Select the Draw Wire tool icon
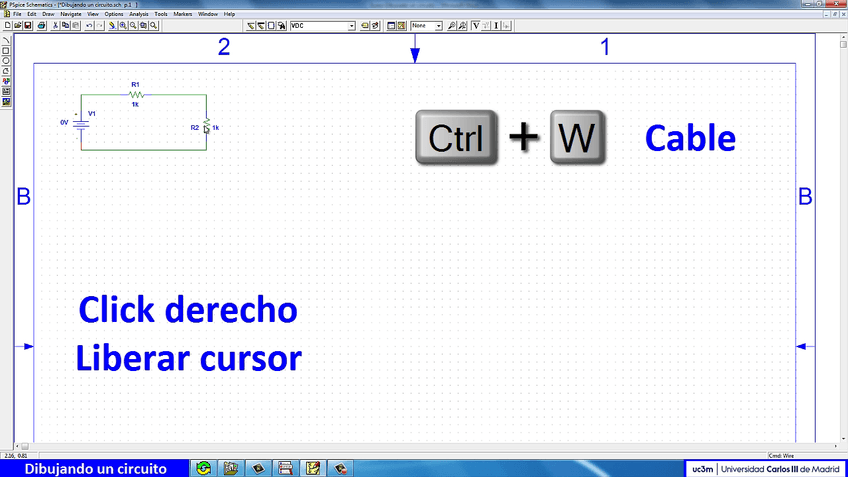This screenshot has width=848, height=477. point(250,25)
